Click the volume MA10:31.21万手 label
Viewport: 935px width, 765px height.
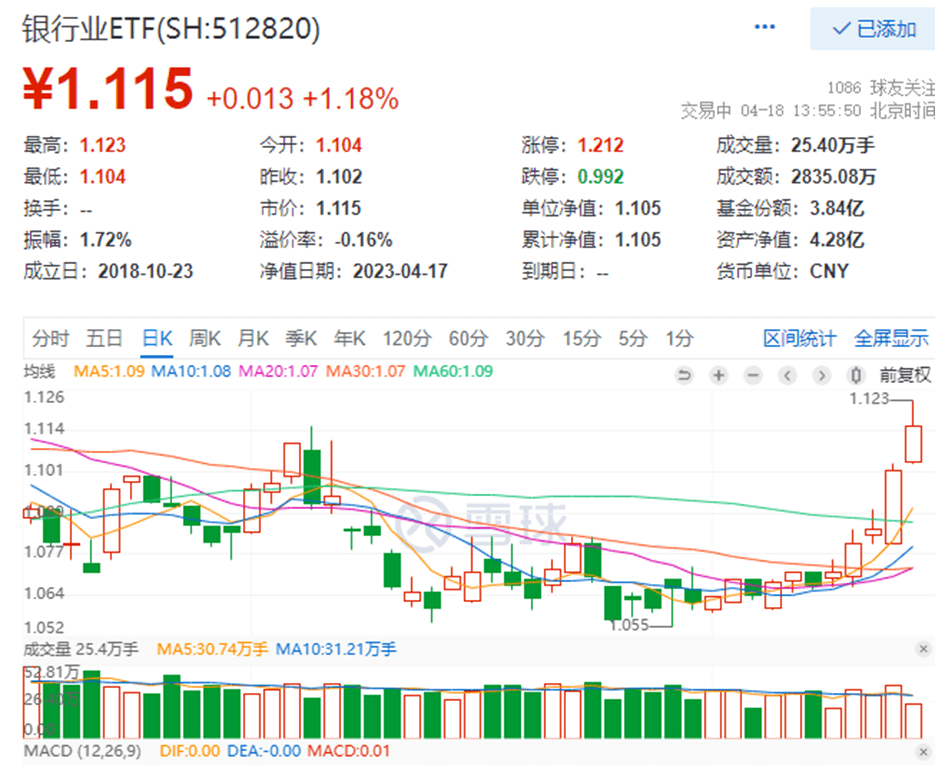tap(336, 649)
